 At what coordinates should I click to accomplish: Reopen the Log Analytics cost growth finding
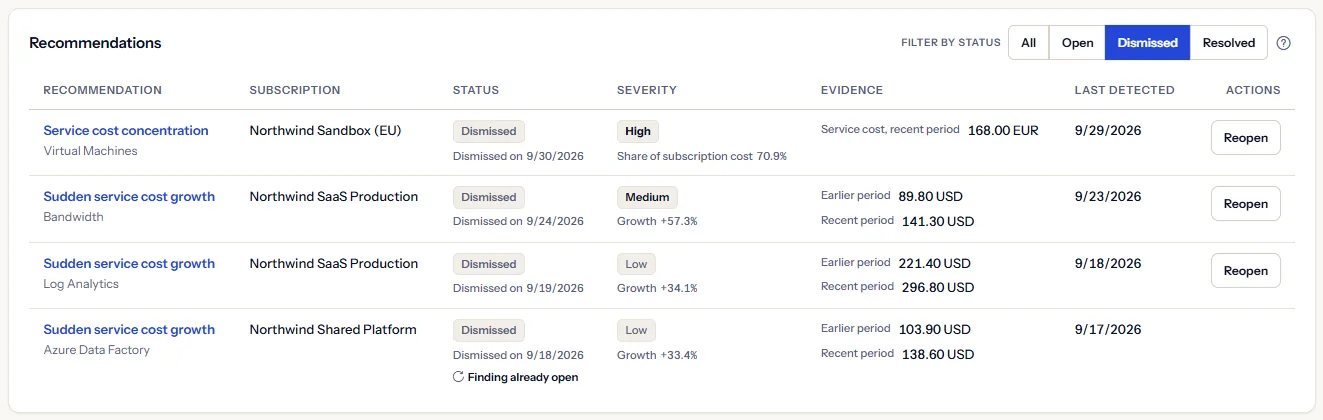1245,271
